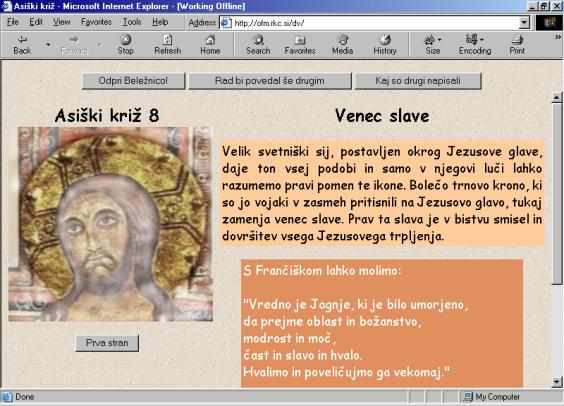564x406 pixels.
Task: Click the 'Asiški križ 8' heading
Action: tap(107, 115)
